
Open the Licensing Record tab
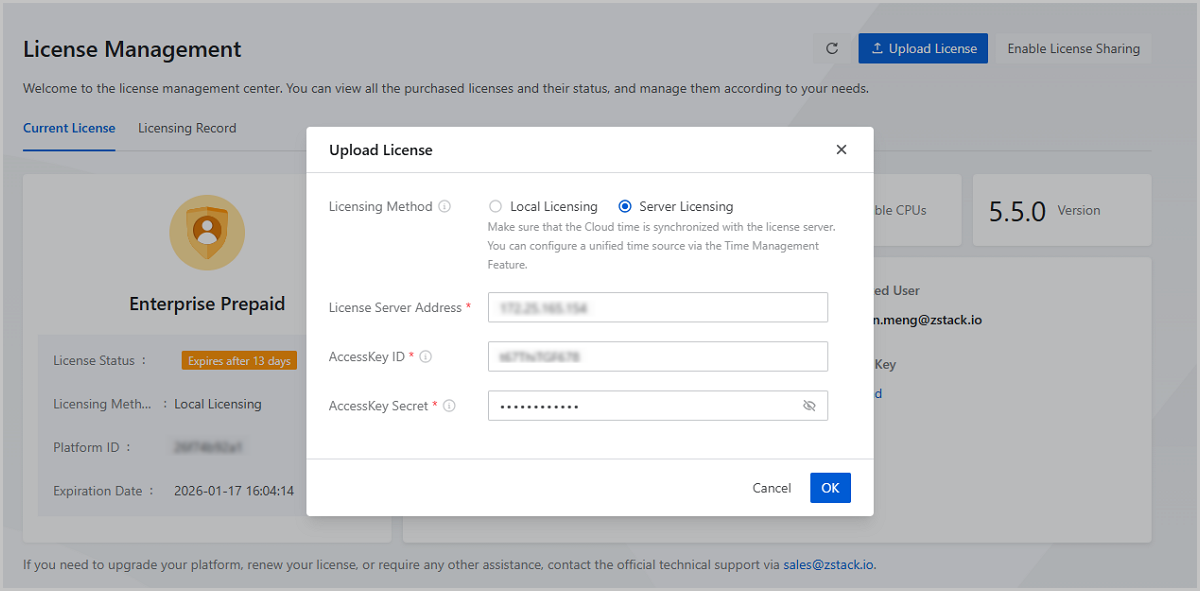[x=187, y=128]
